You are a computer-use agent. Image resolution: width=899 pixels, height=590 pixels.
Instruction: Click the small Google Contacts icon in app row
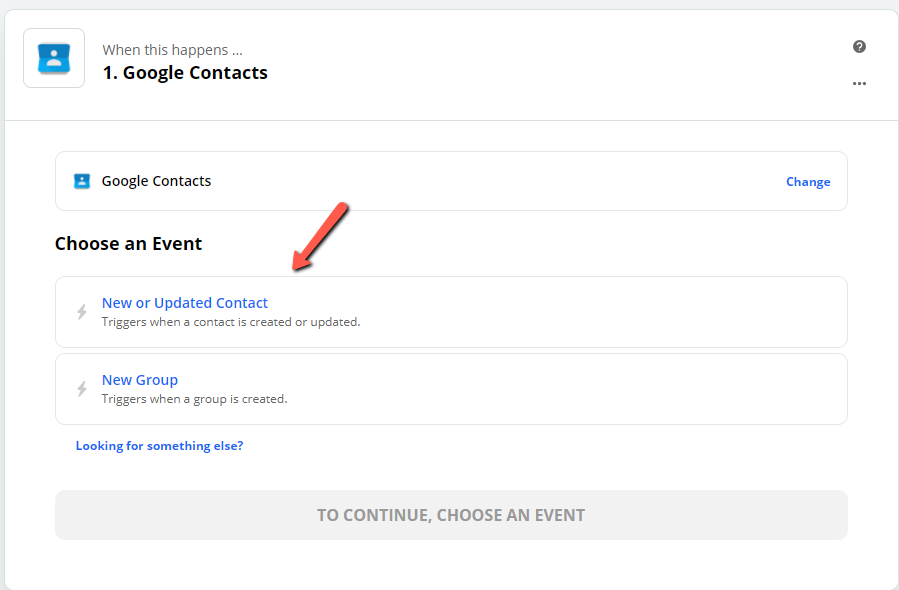click(82, 181)
